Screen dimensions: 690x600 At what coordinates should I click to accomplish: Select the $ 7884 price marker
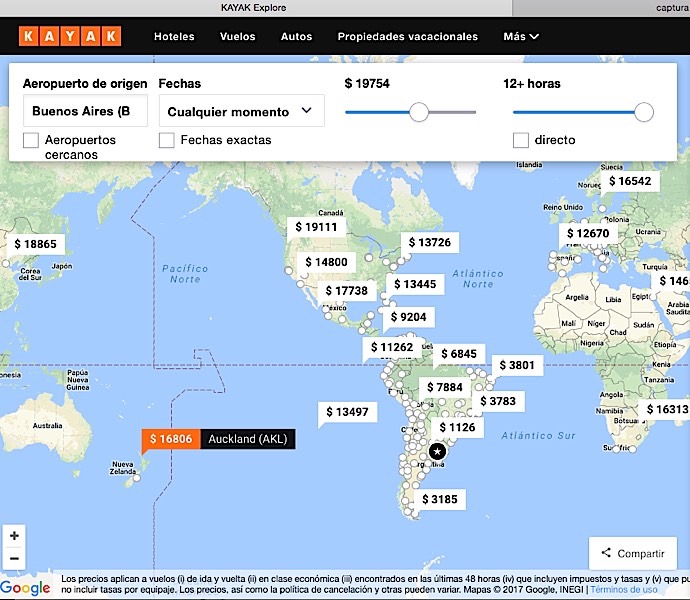tap(444, 387)
